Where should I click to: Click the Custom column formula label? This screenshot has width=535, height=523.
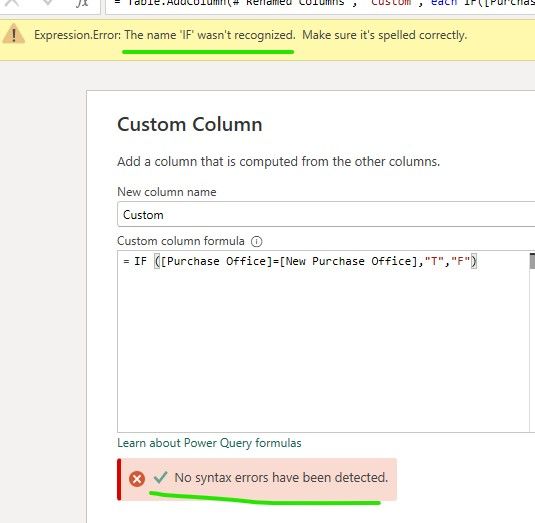pos(181,241)
